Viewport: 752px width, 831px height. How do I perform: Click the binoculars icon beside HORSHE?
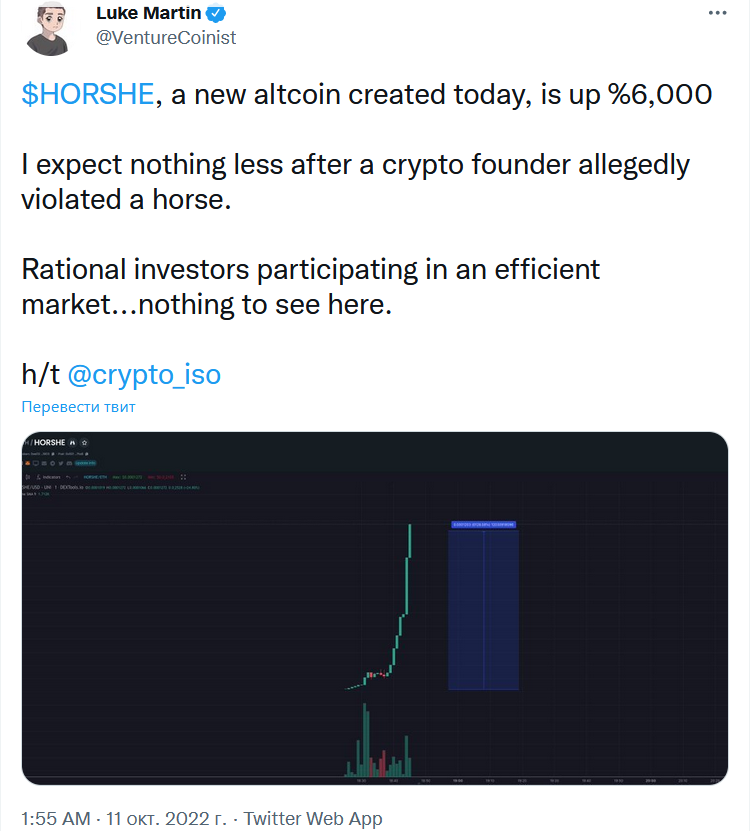(x=73, y=443)
